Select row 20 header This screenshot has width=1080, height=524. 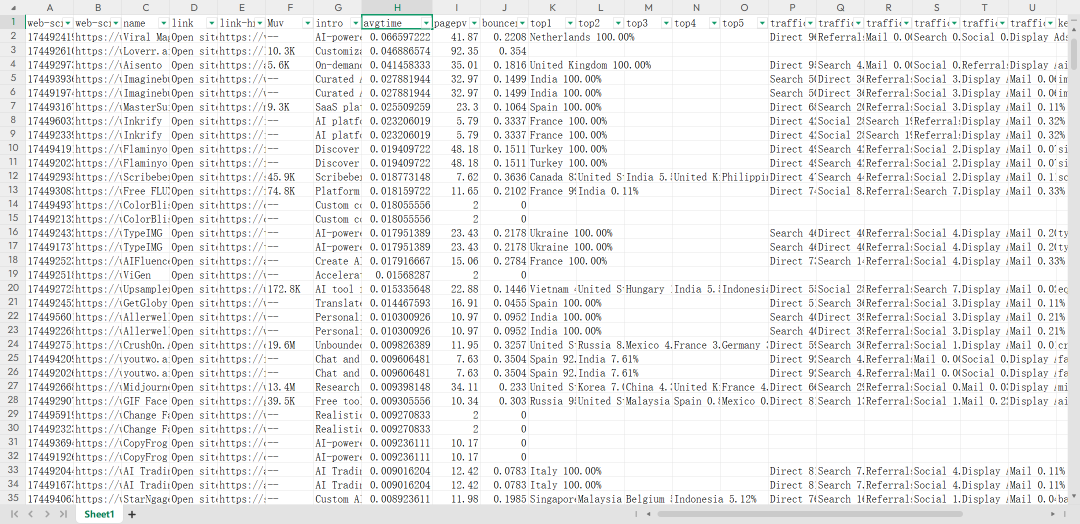click(12, 289)
